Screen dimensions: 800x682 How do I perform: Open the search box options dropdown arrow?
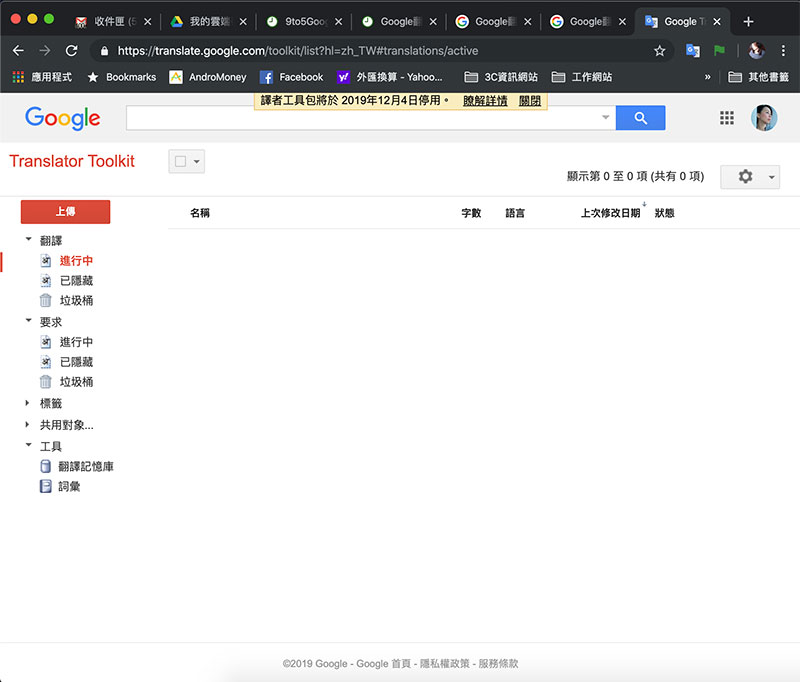(605, 118)
